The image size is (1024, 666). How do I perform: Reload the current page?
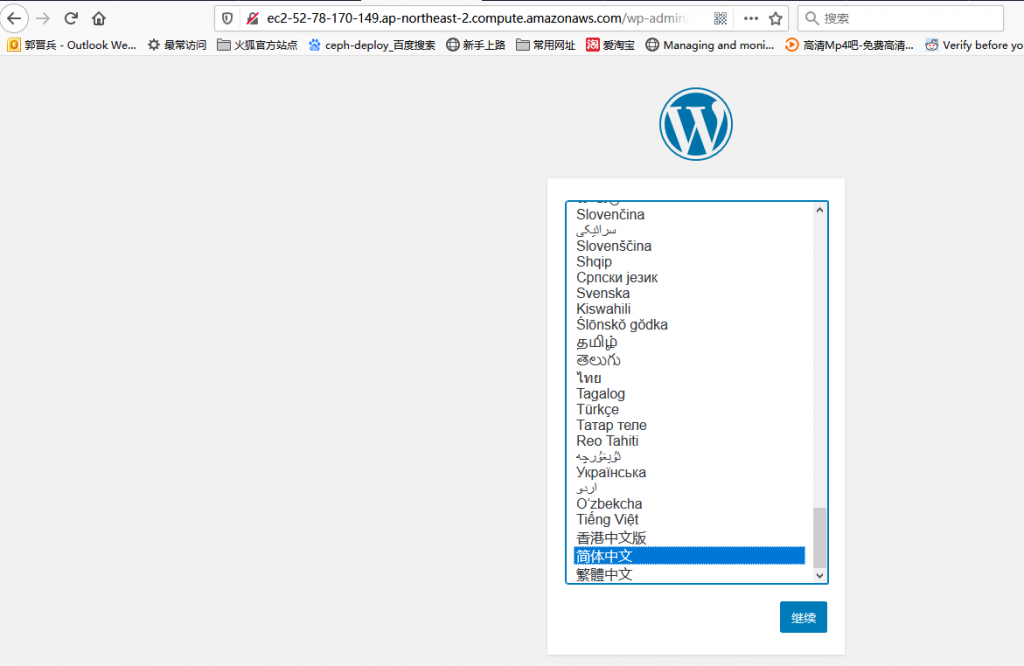tap(71, 18)
